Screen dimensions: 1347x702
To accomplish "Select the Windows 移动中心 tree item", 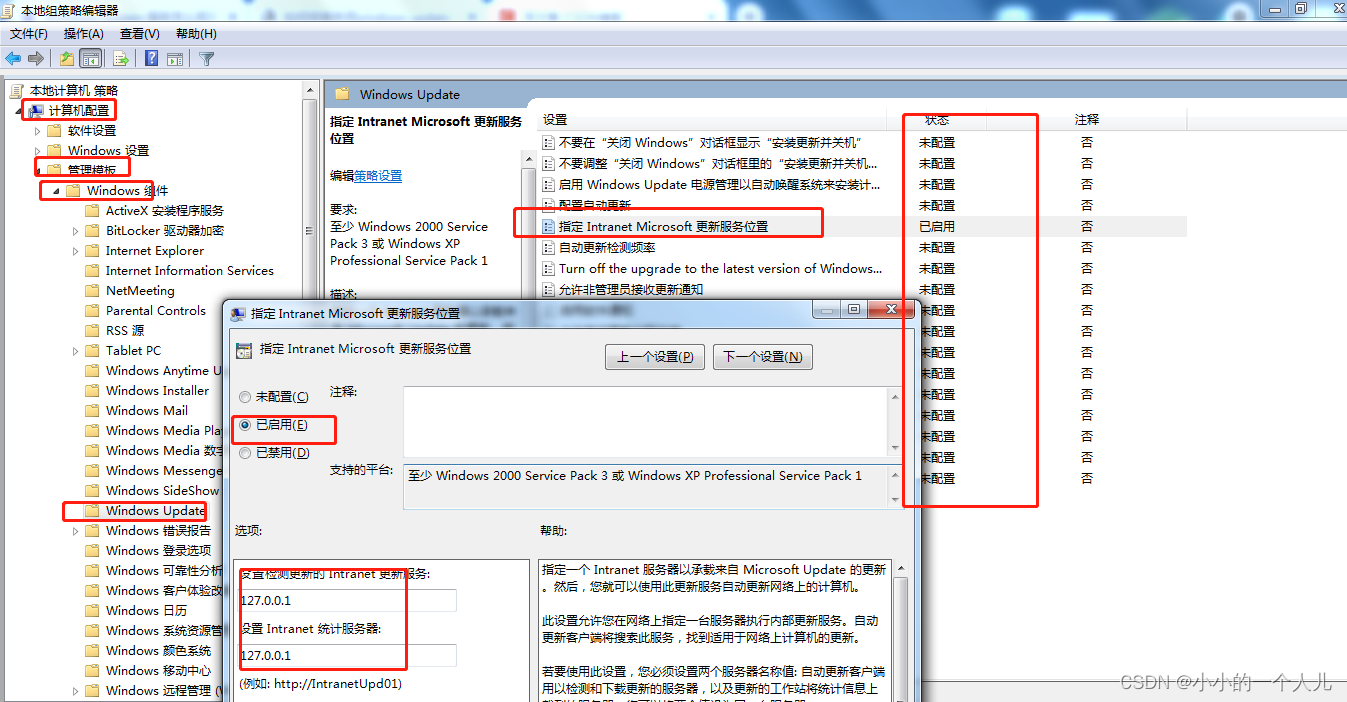I will (159, 671).
